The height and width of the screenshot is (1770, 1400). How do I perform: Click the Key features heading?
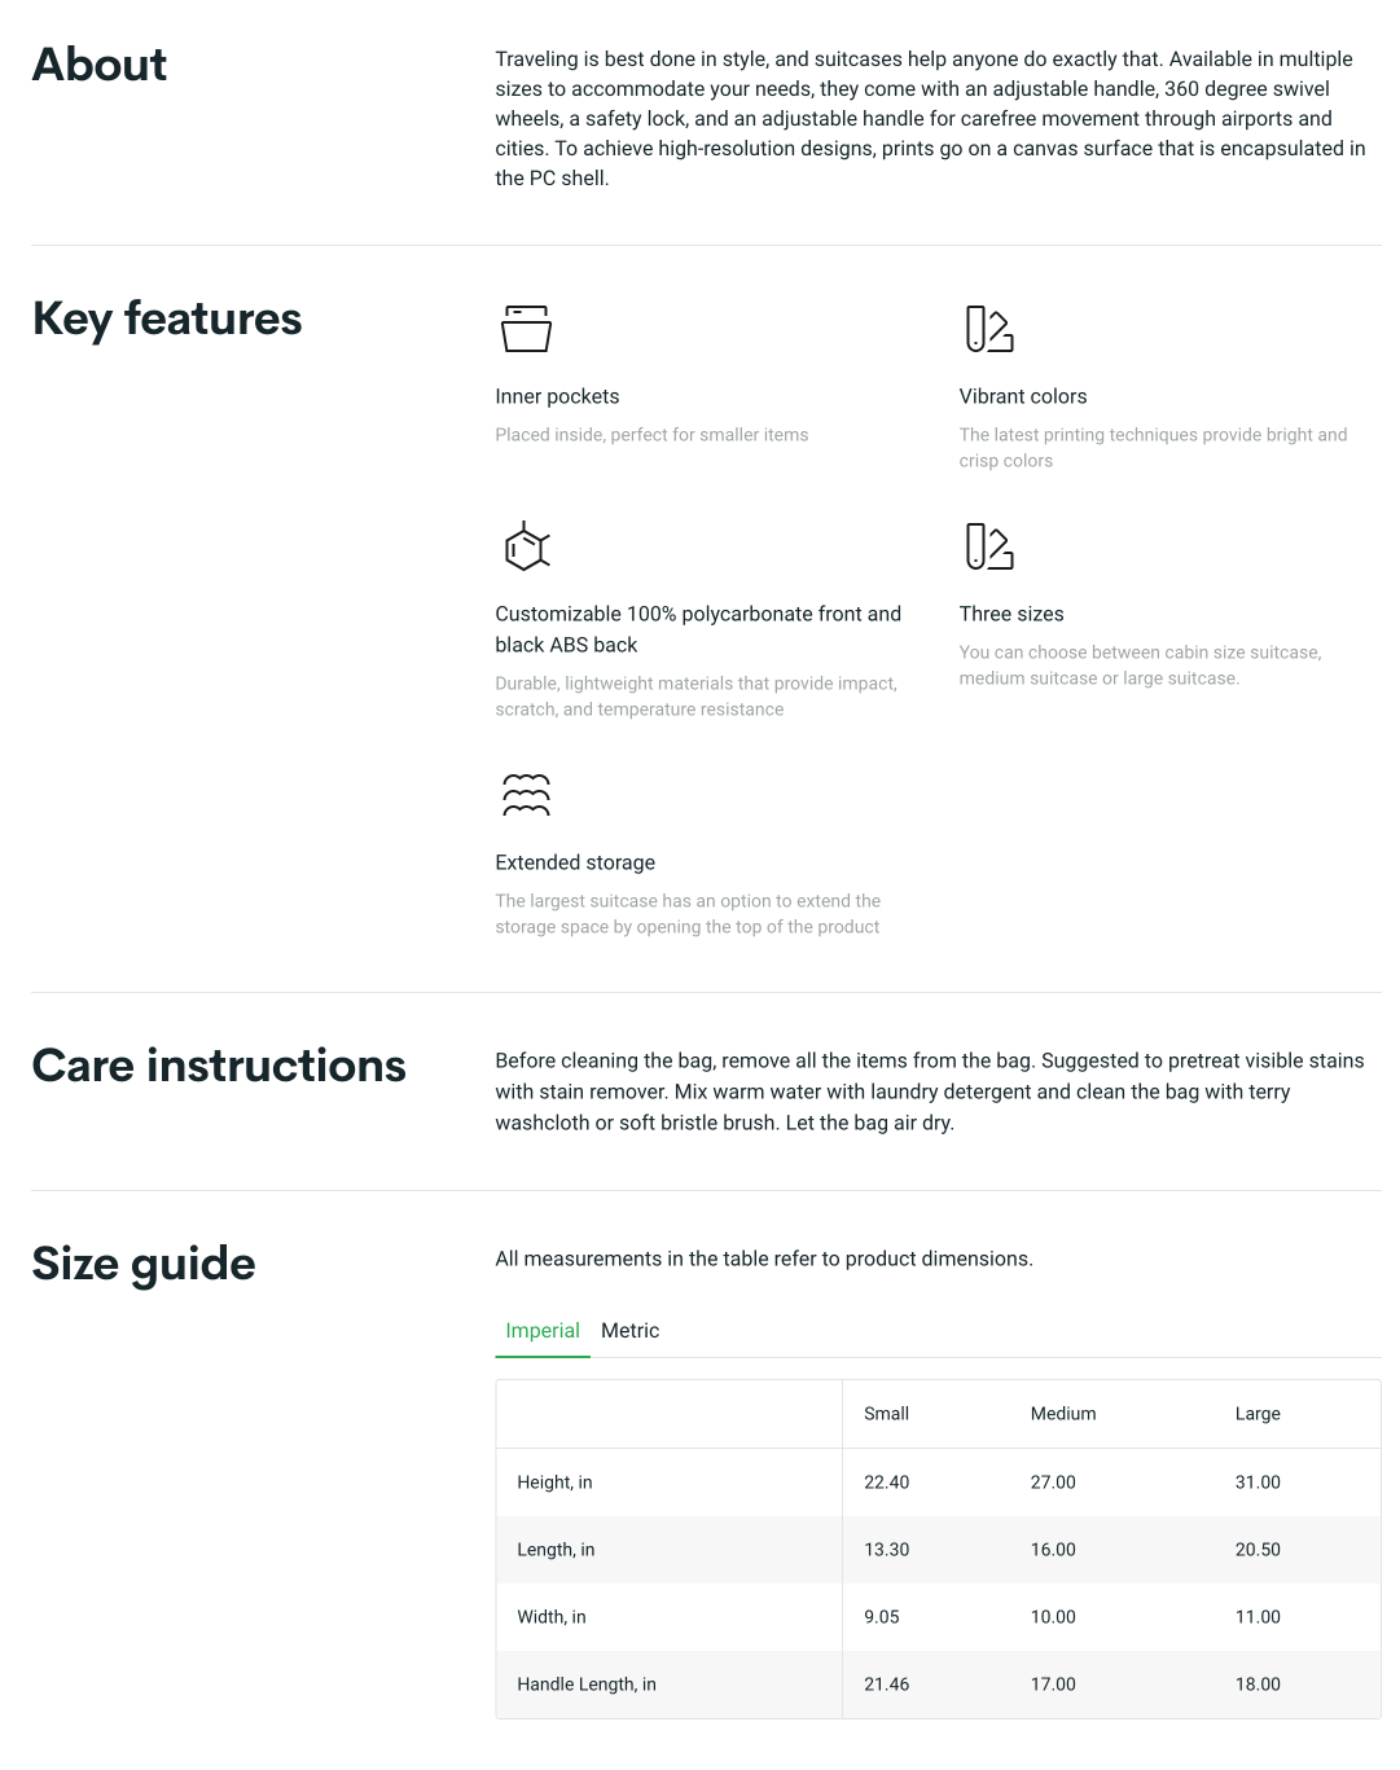click(x=167, y=319)
